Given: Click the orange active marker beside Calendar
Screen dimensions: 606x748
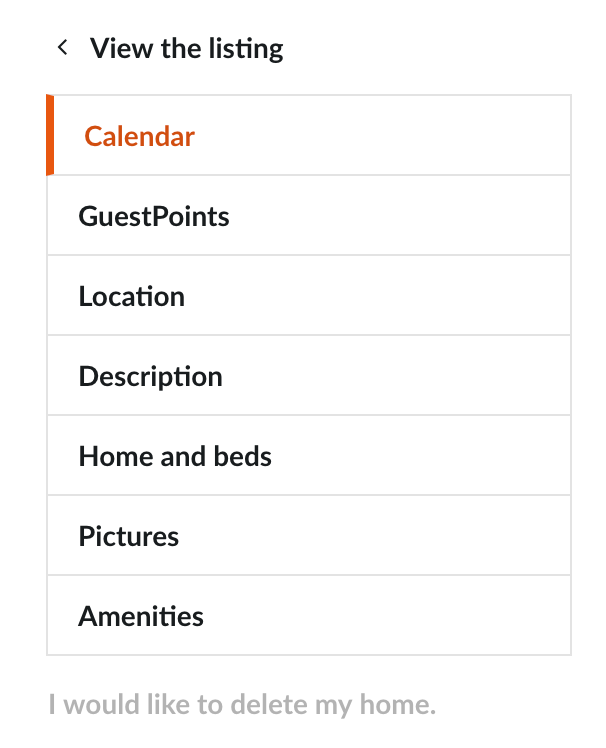Looking at the screenshot, I should 50,136.
